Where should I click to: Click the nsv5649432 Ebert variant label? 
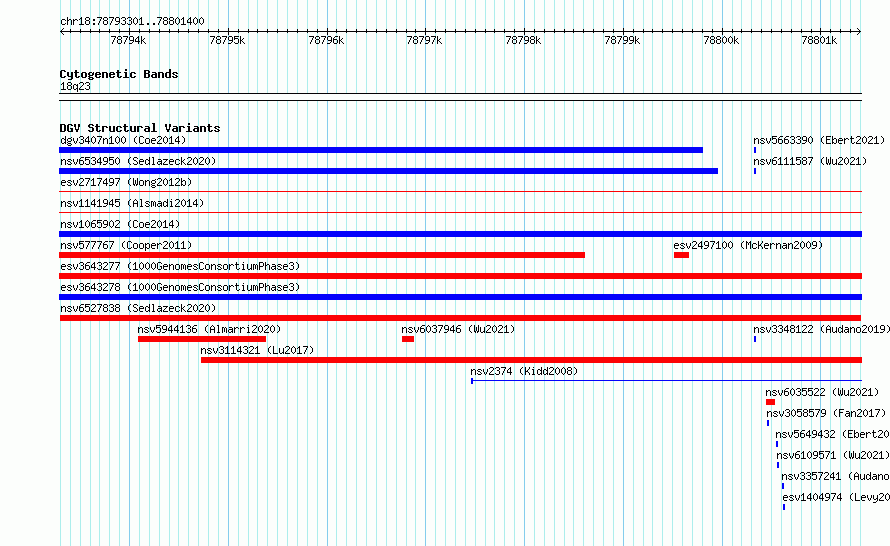(x=832, y=434)
